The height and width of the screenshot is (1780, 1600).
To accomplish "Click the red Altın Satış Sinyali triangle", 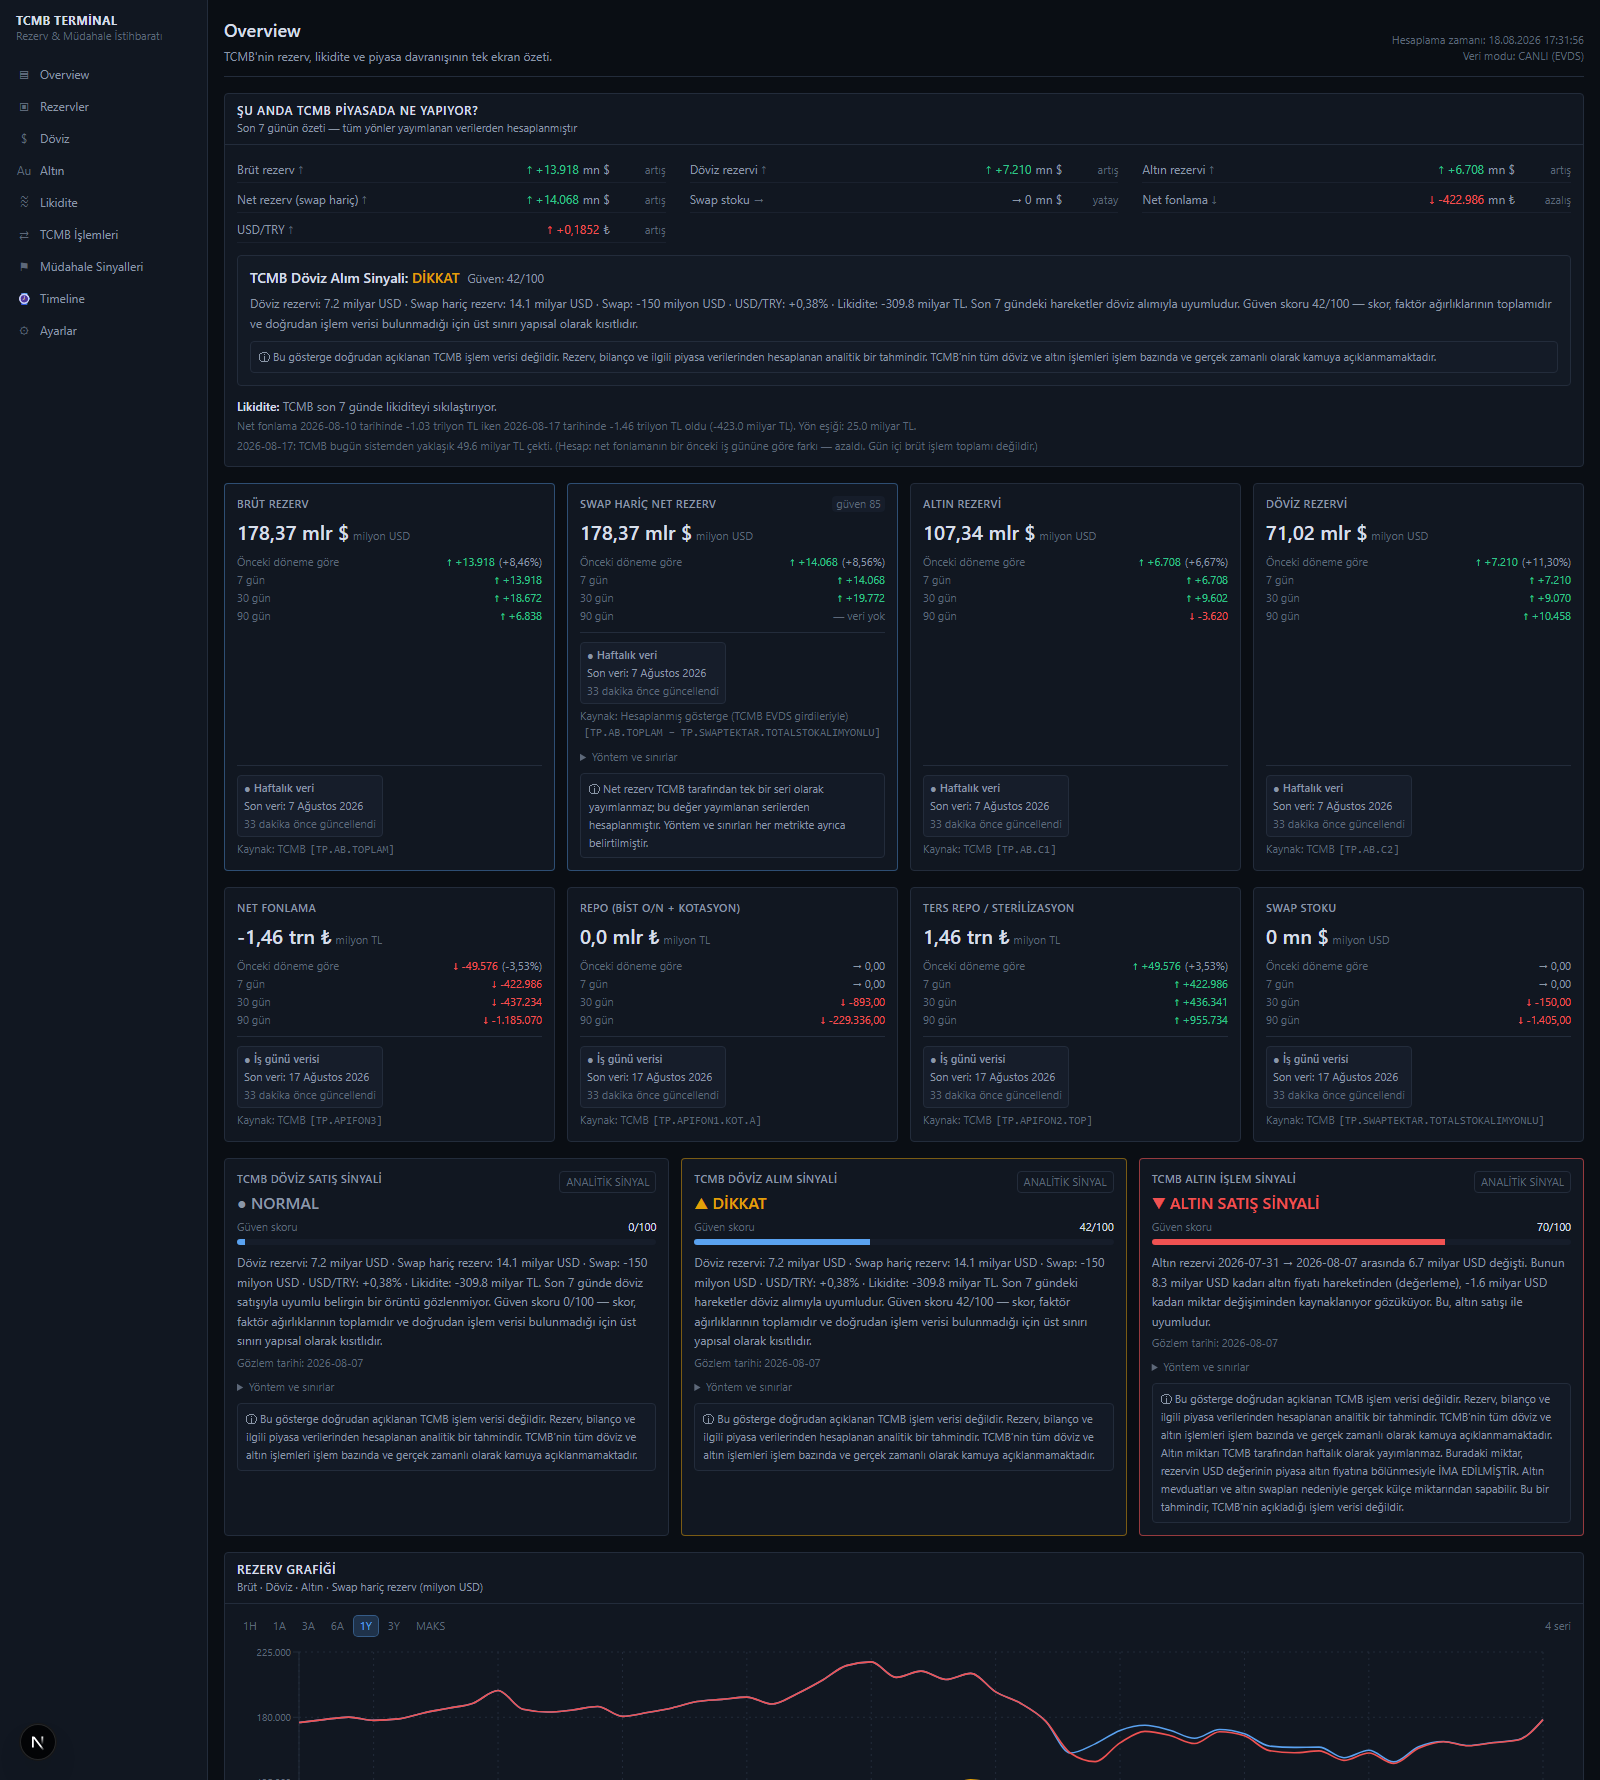I will pyautogui.click(x=1159, y=1204).
